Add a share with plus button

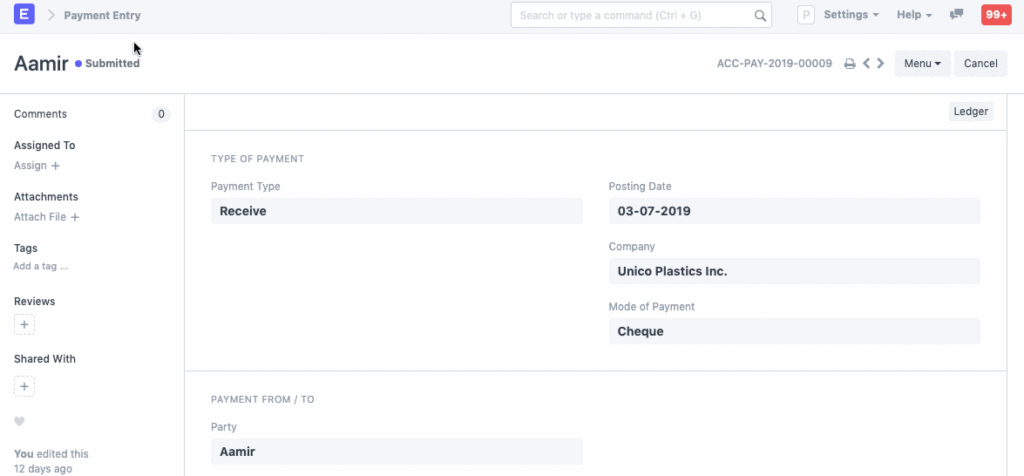coord(25,386)
